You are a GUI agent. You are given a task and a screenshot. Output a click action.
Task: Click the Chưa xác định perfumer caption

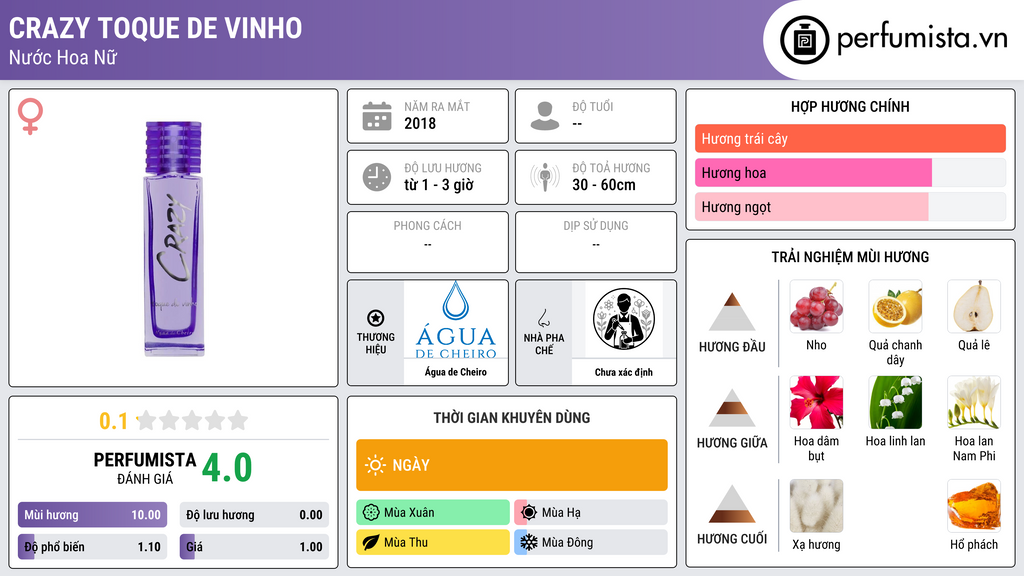coord(624,372)
